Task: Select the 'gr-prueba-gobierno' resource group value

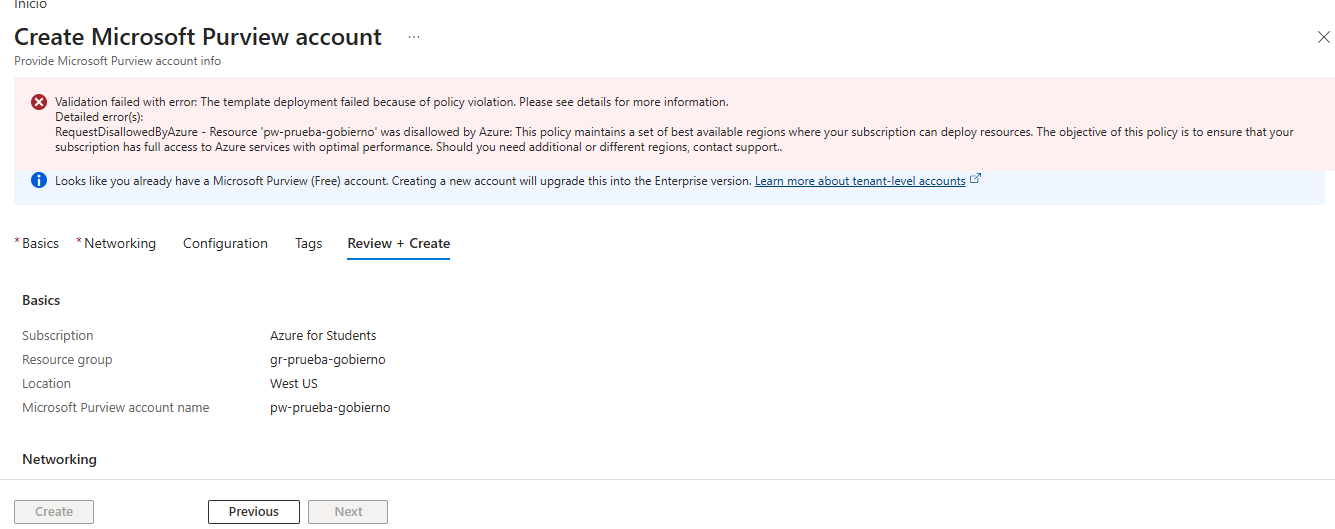Action: point(328,360)
